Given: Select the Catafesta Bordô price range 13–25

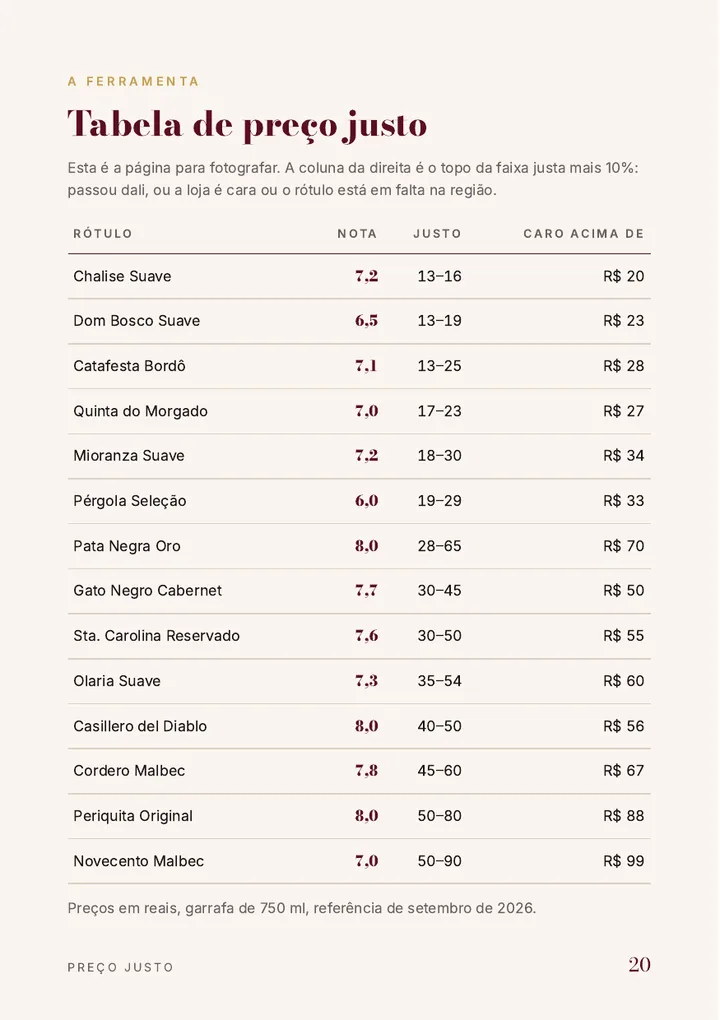Looking at the screenshot, I should 440,366.
